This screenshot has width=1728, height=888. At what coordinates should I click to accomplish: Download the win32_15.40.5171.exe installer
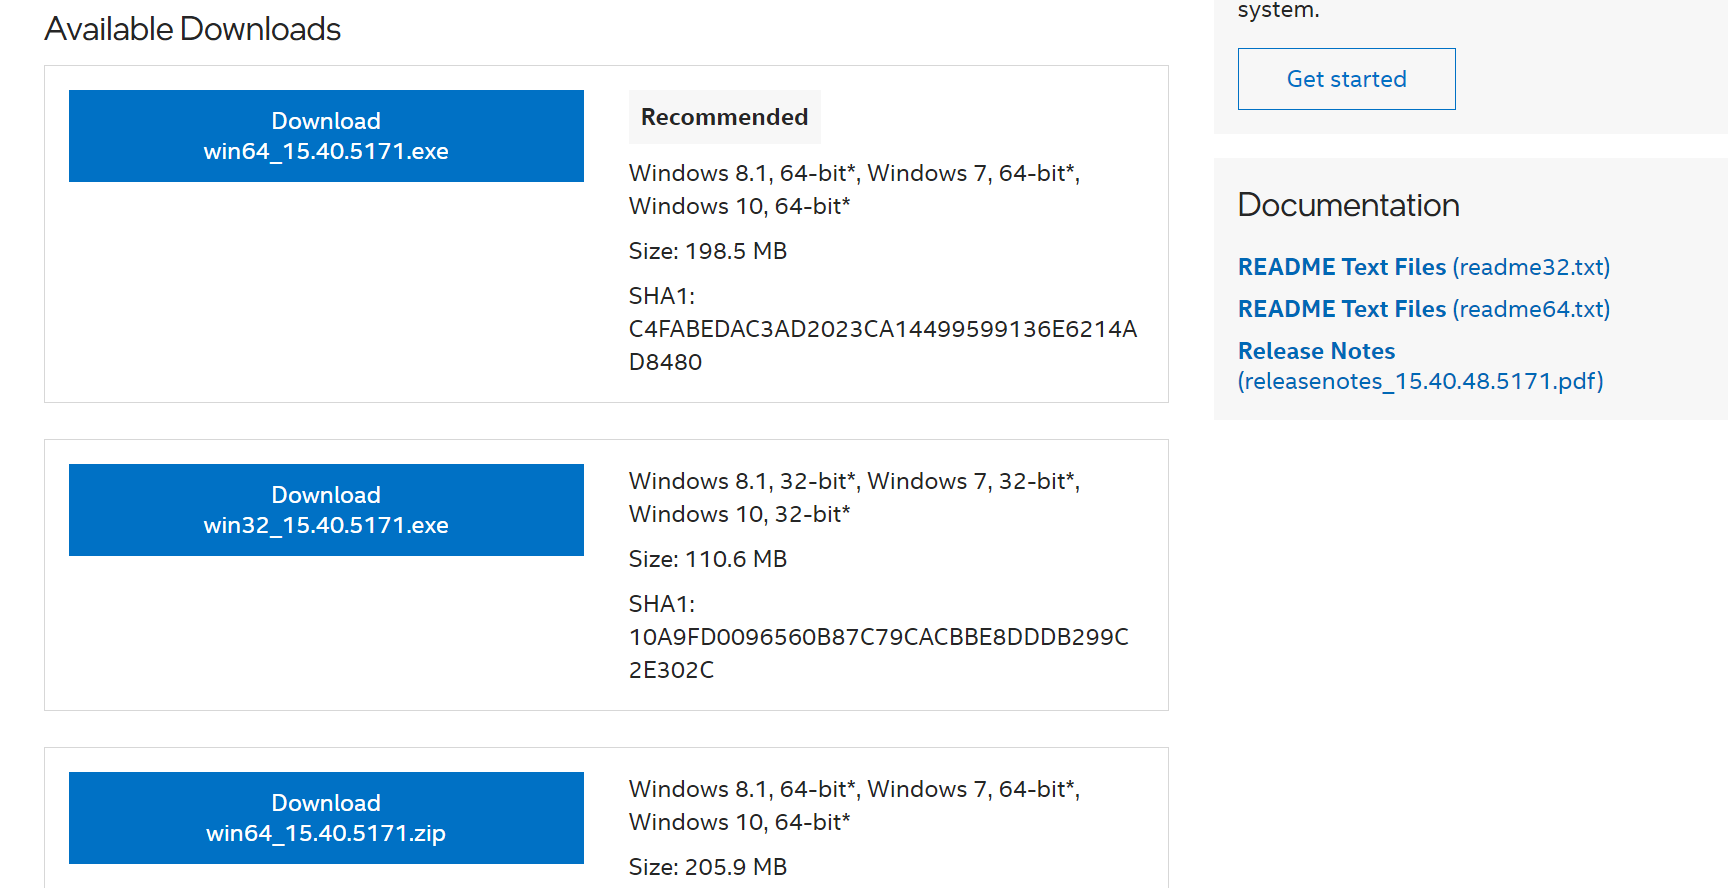[x=326, y=510]
